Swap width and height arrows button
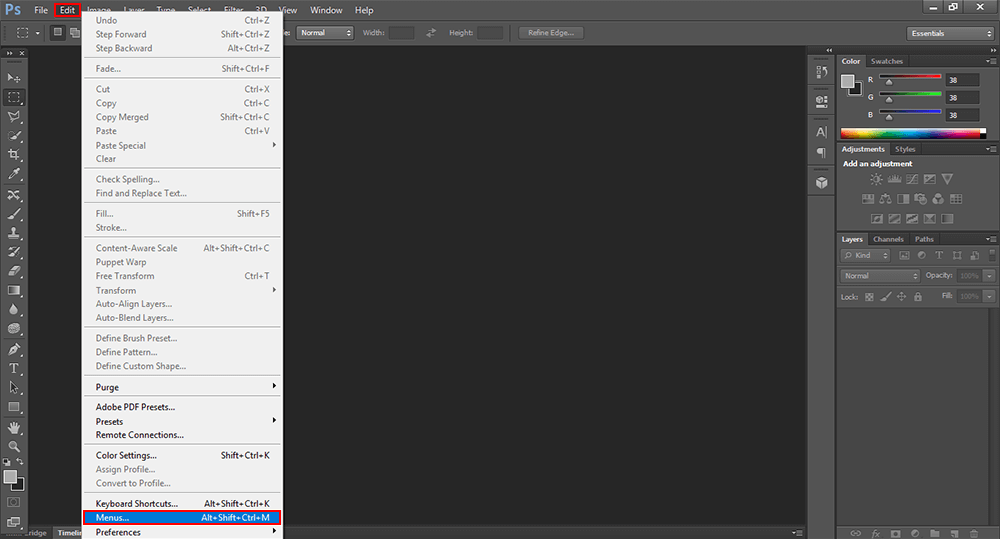The height and width of the screenshot is (539, 1000). (x=431, y=33)
